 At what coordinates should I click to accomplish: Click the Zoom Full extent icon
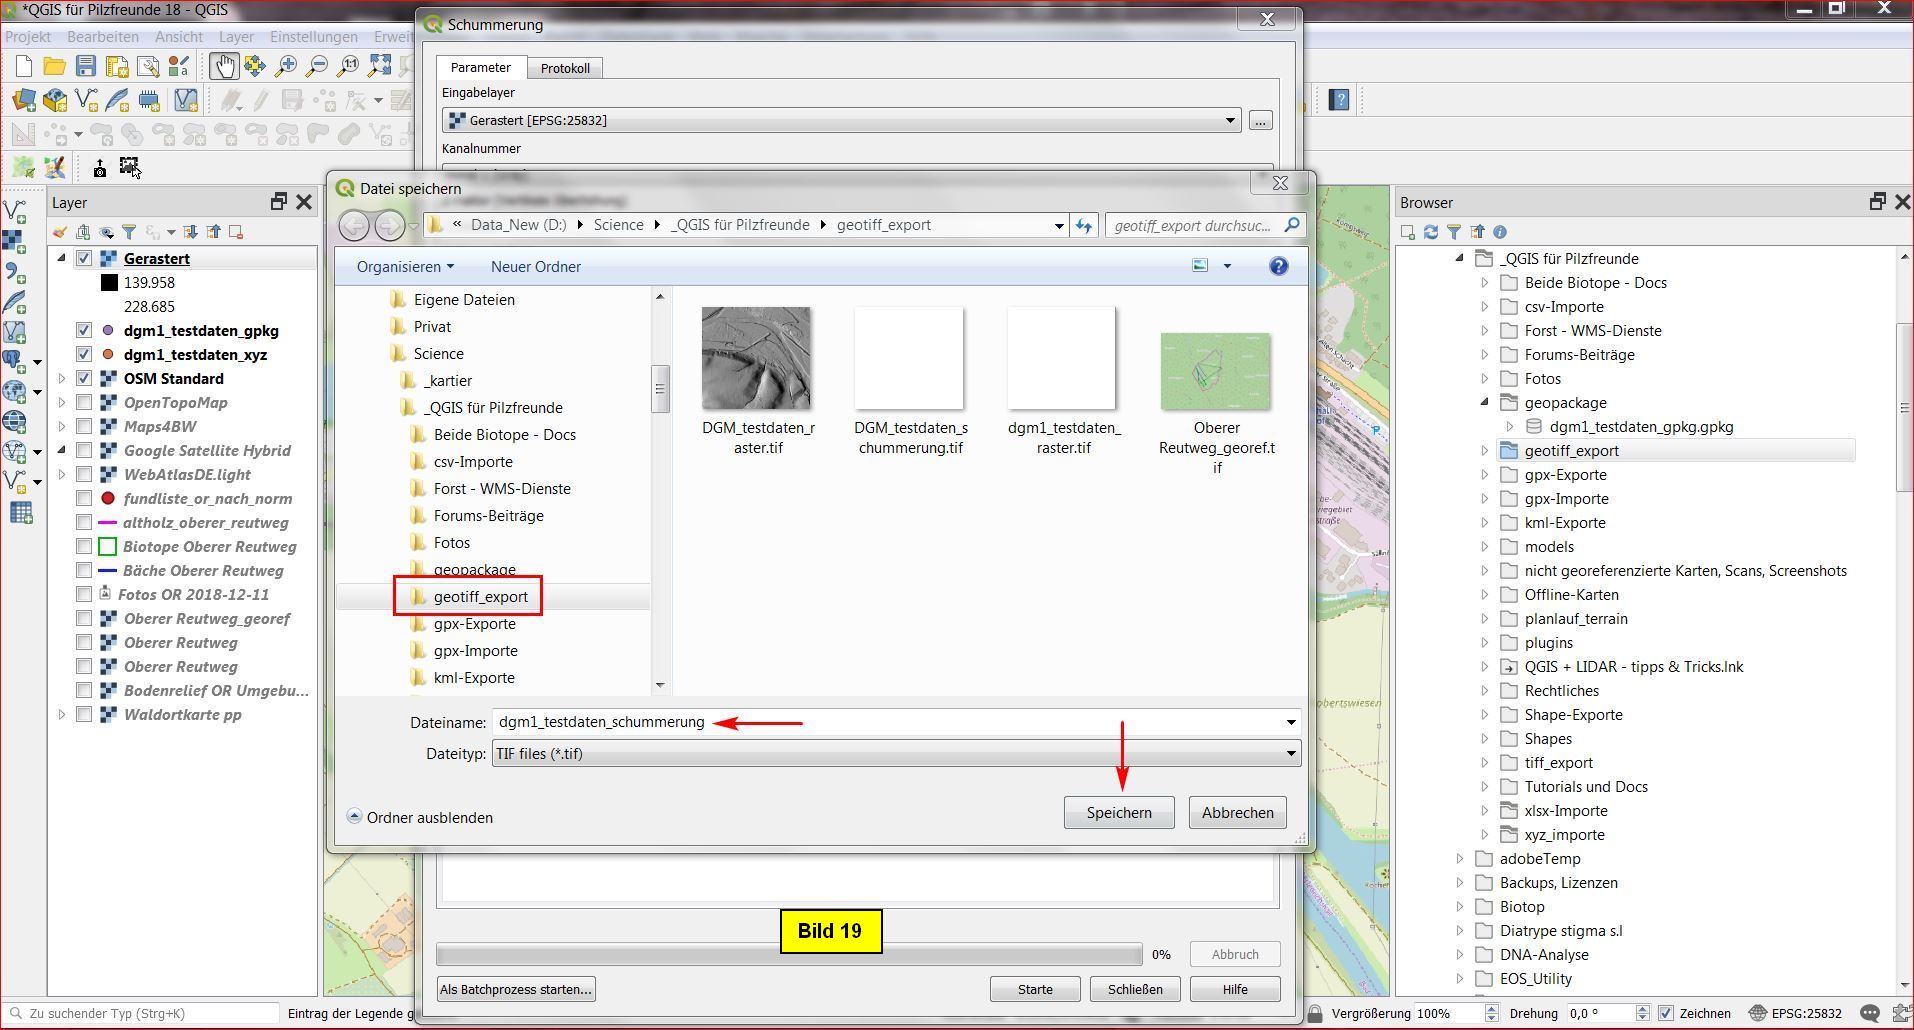379,67
